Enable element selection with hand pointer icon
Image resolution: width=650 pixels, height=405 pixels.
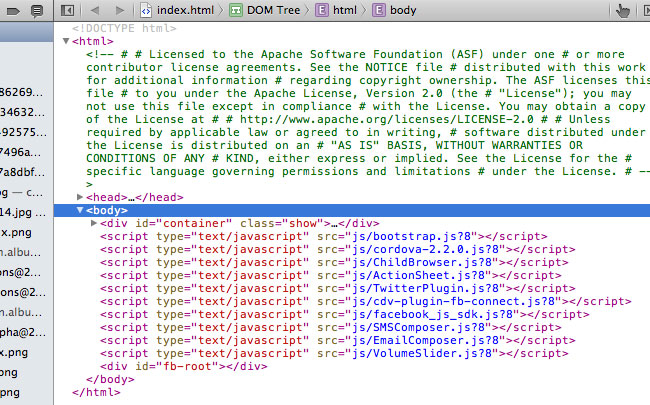[622, 10]
